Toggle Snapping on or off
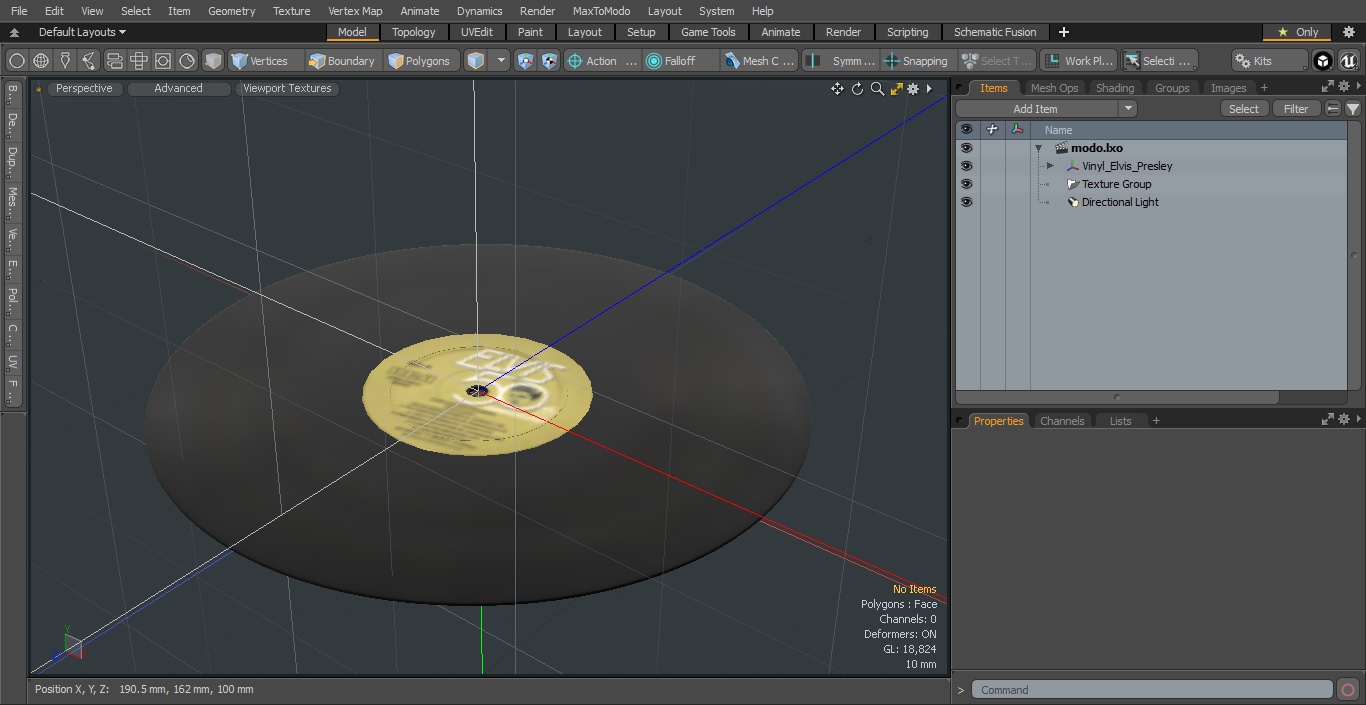The image size is (1366, 705). pos(916,61)
